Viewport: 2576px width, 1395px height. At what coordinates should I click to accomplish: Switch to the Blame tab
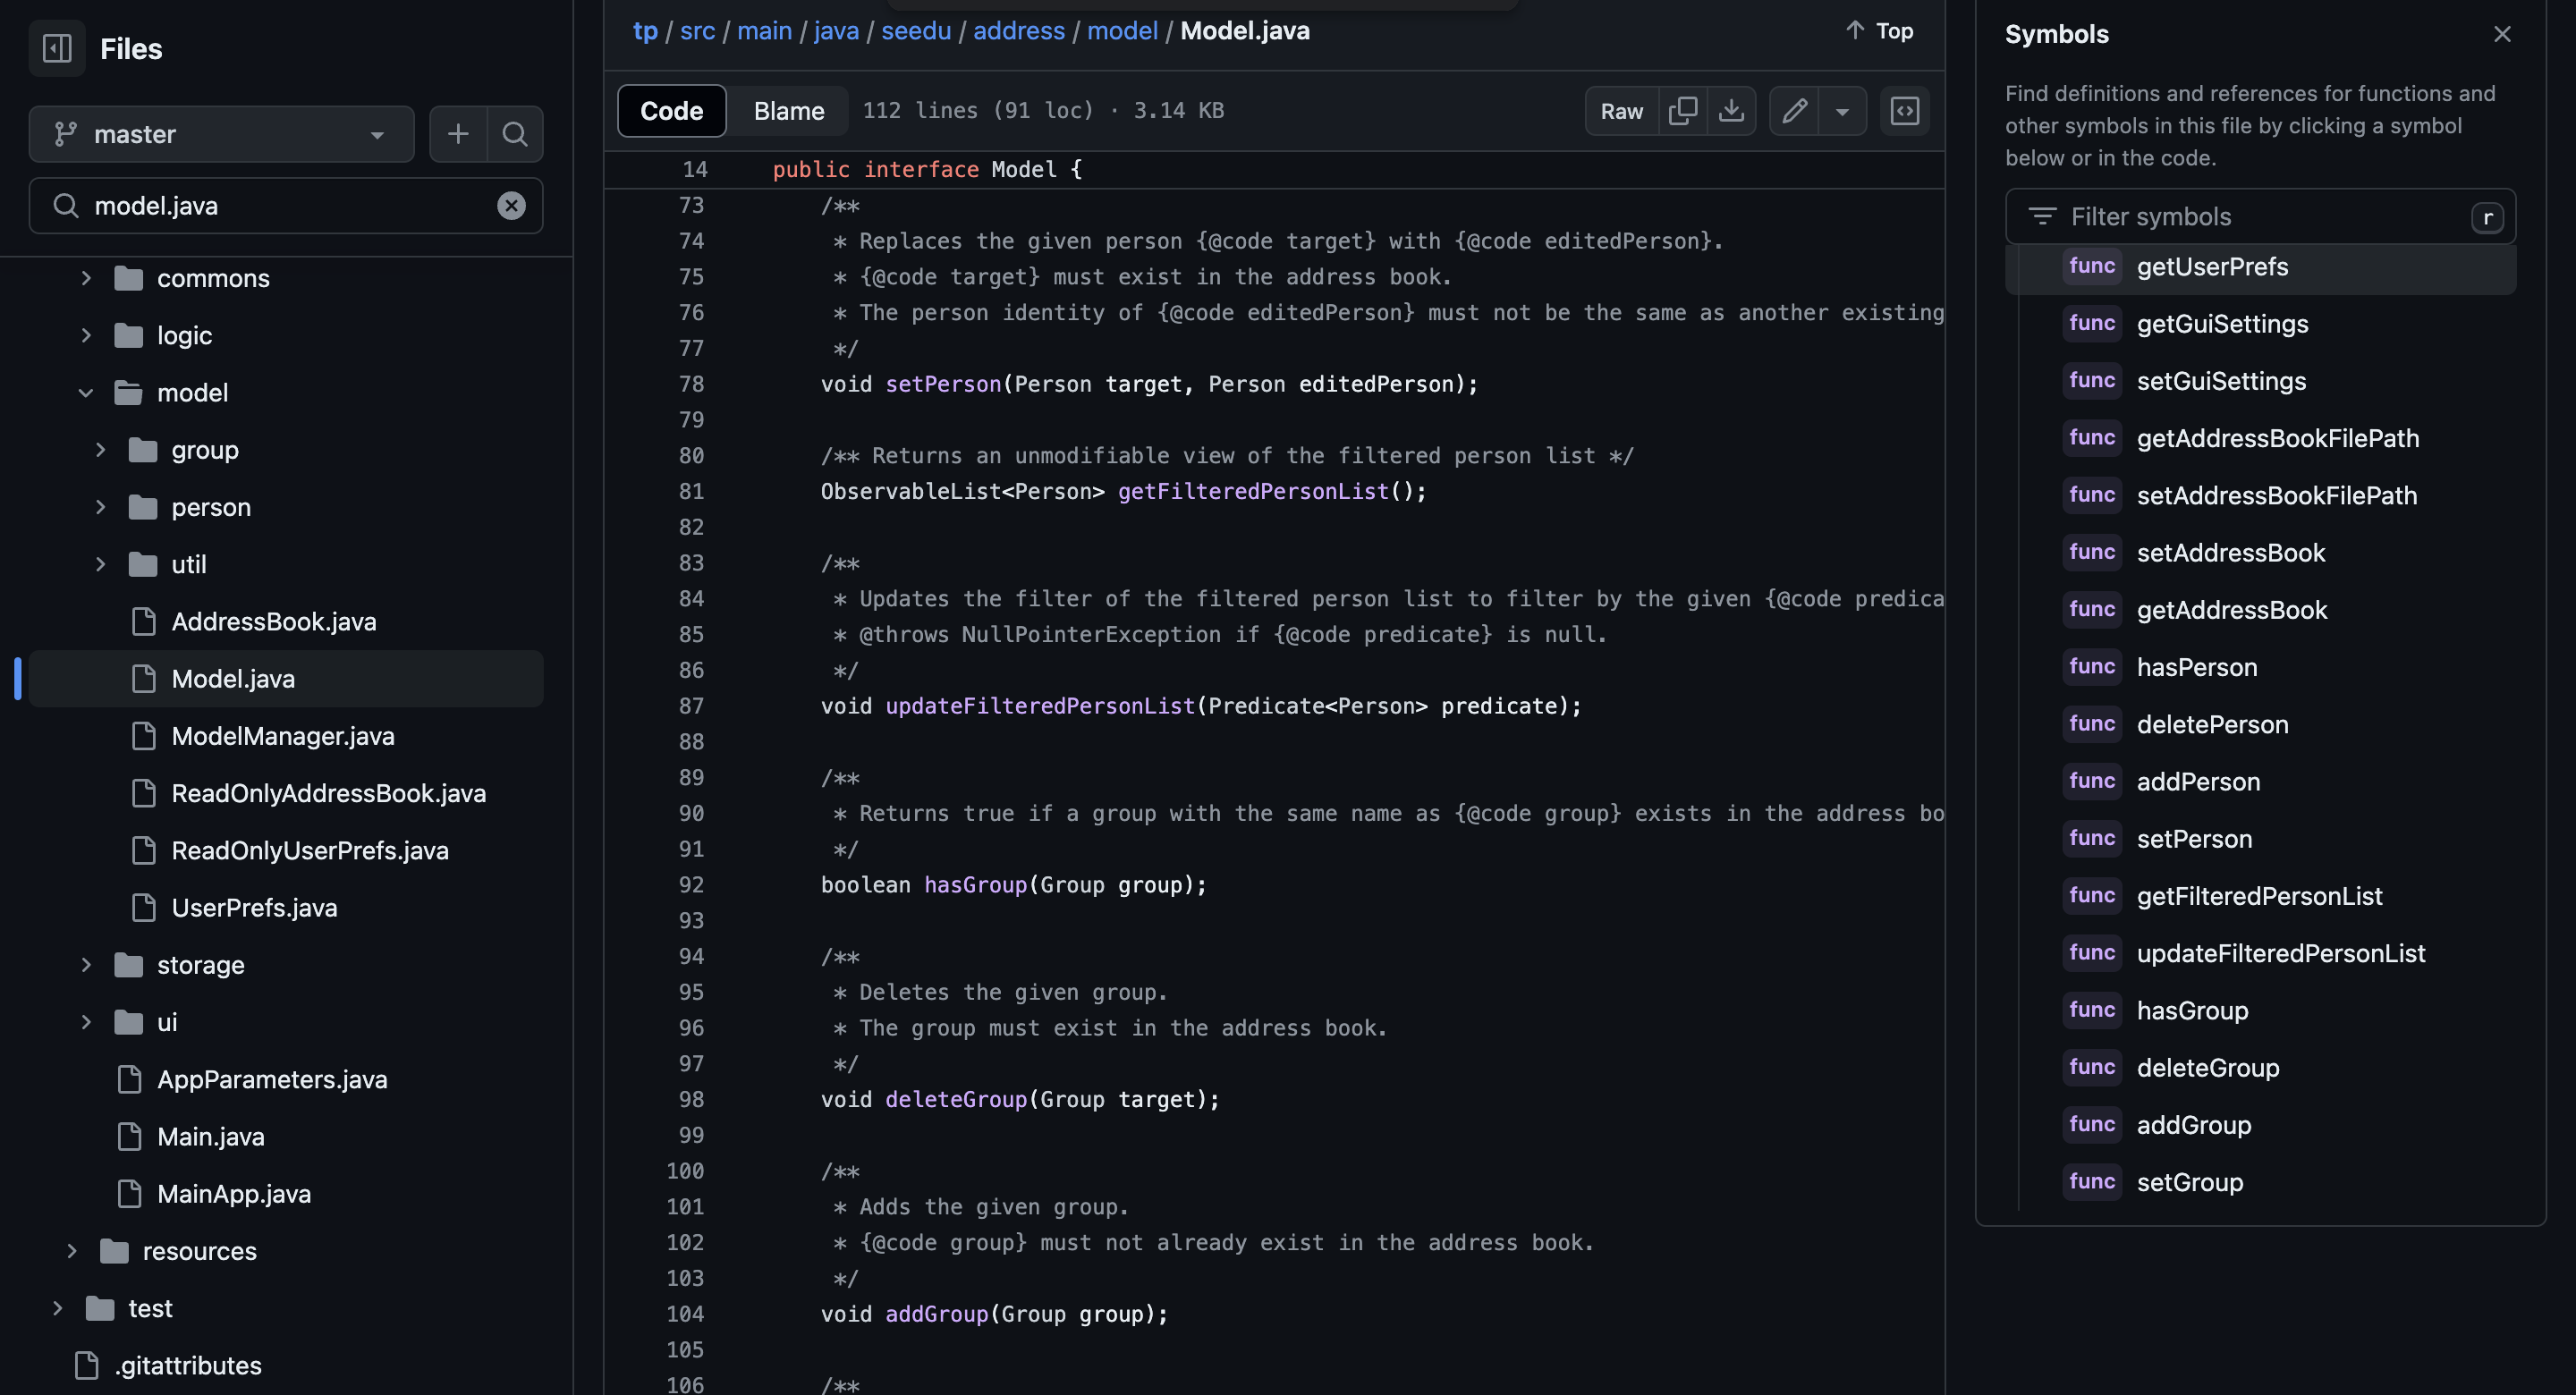(x=788, y=111)
